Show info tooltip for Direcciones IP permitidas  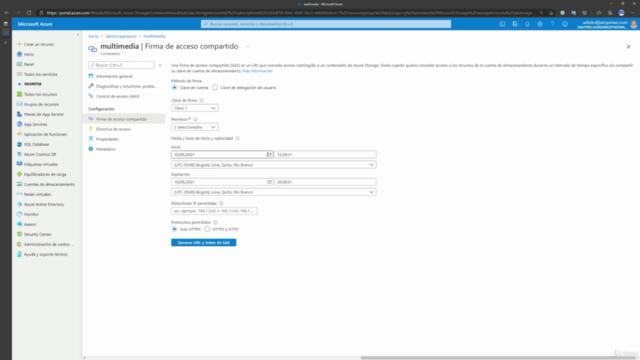(221, 203)
